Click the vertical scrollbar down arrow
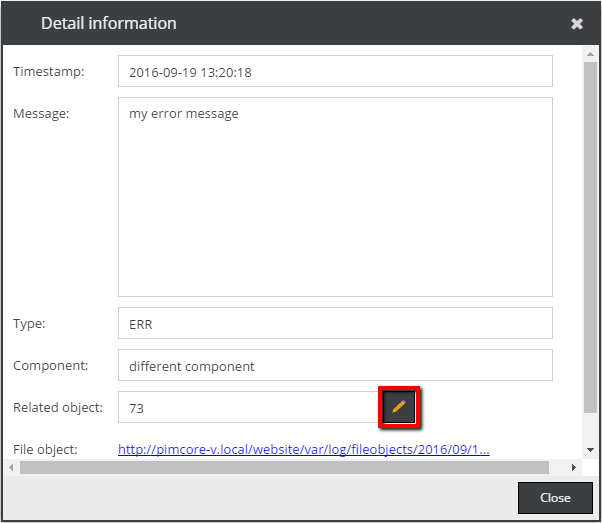The image size is (602, 523). (x=592, y=450)
